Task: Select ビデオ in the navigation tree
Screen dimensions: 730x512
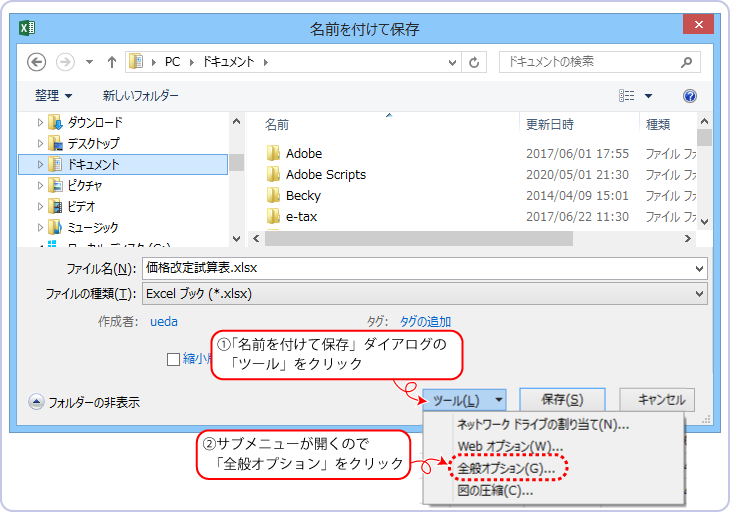Action: 81,207
